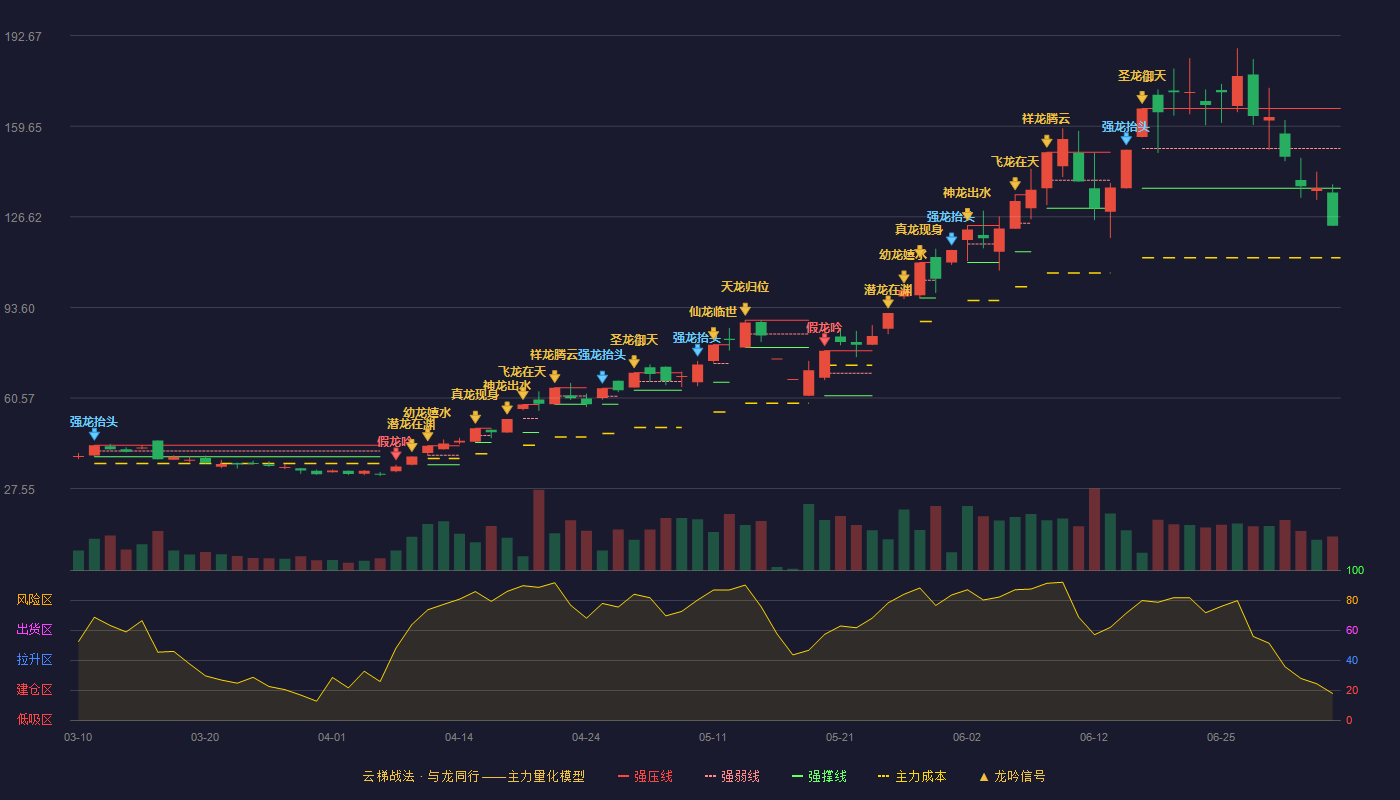
Task: Click the 仙龙临世 gold signal arrow
Action: point(713,334)
